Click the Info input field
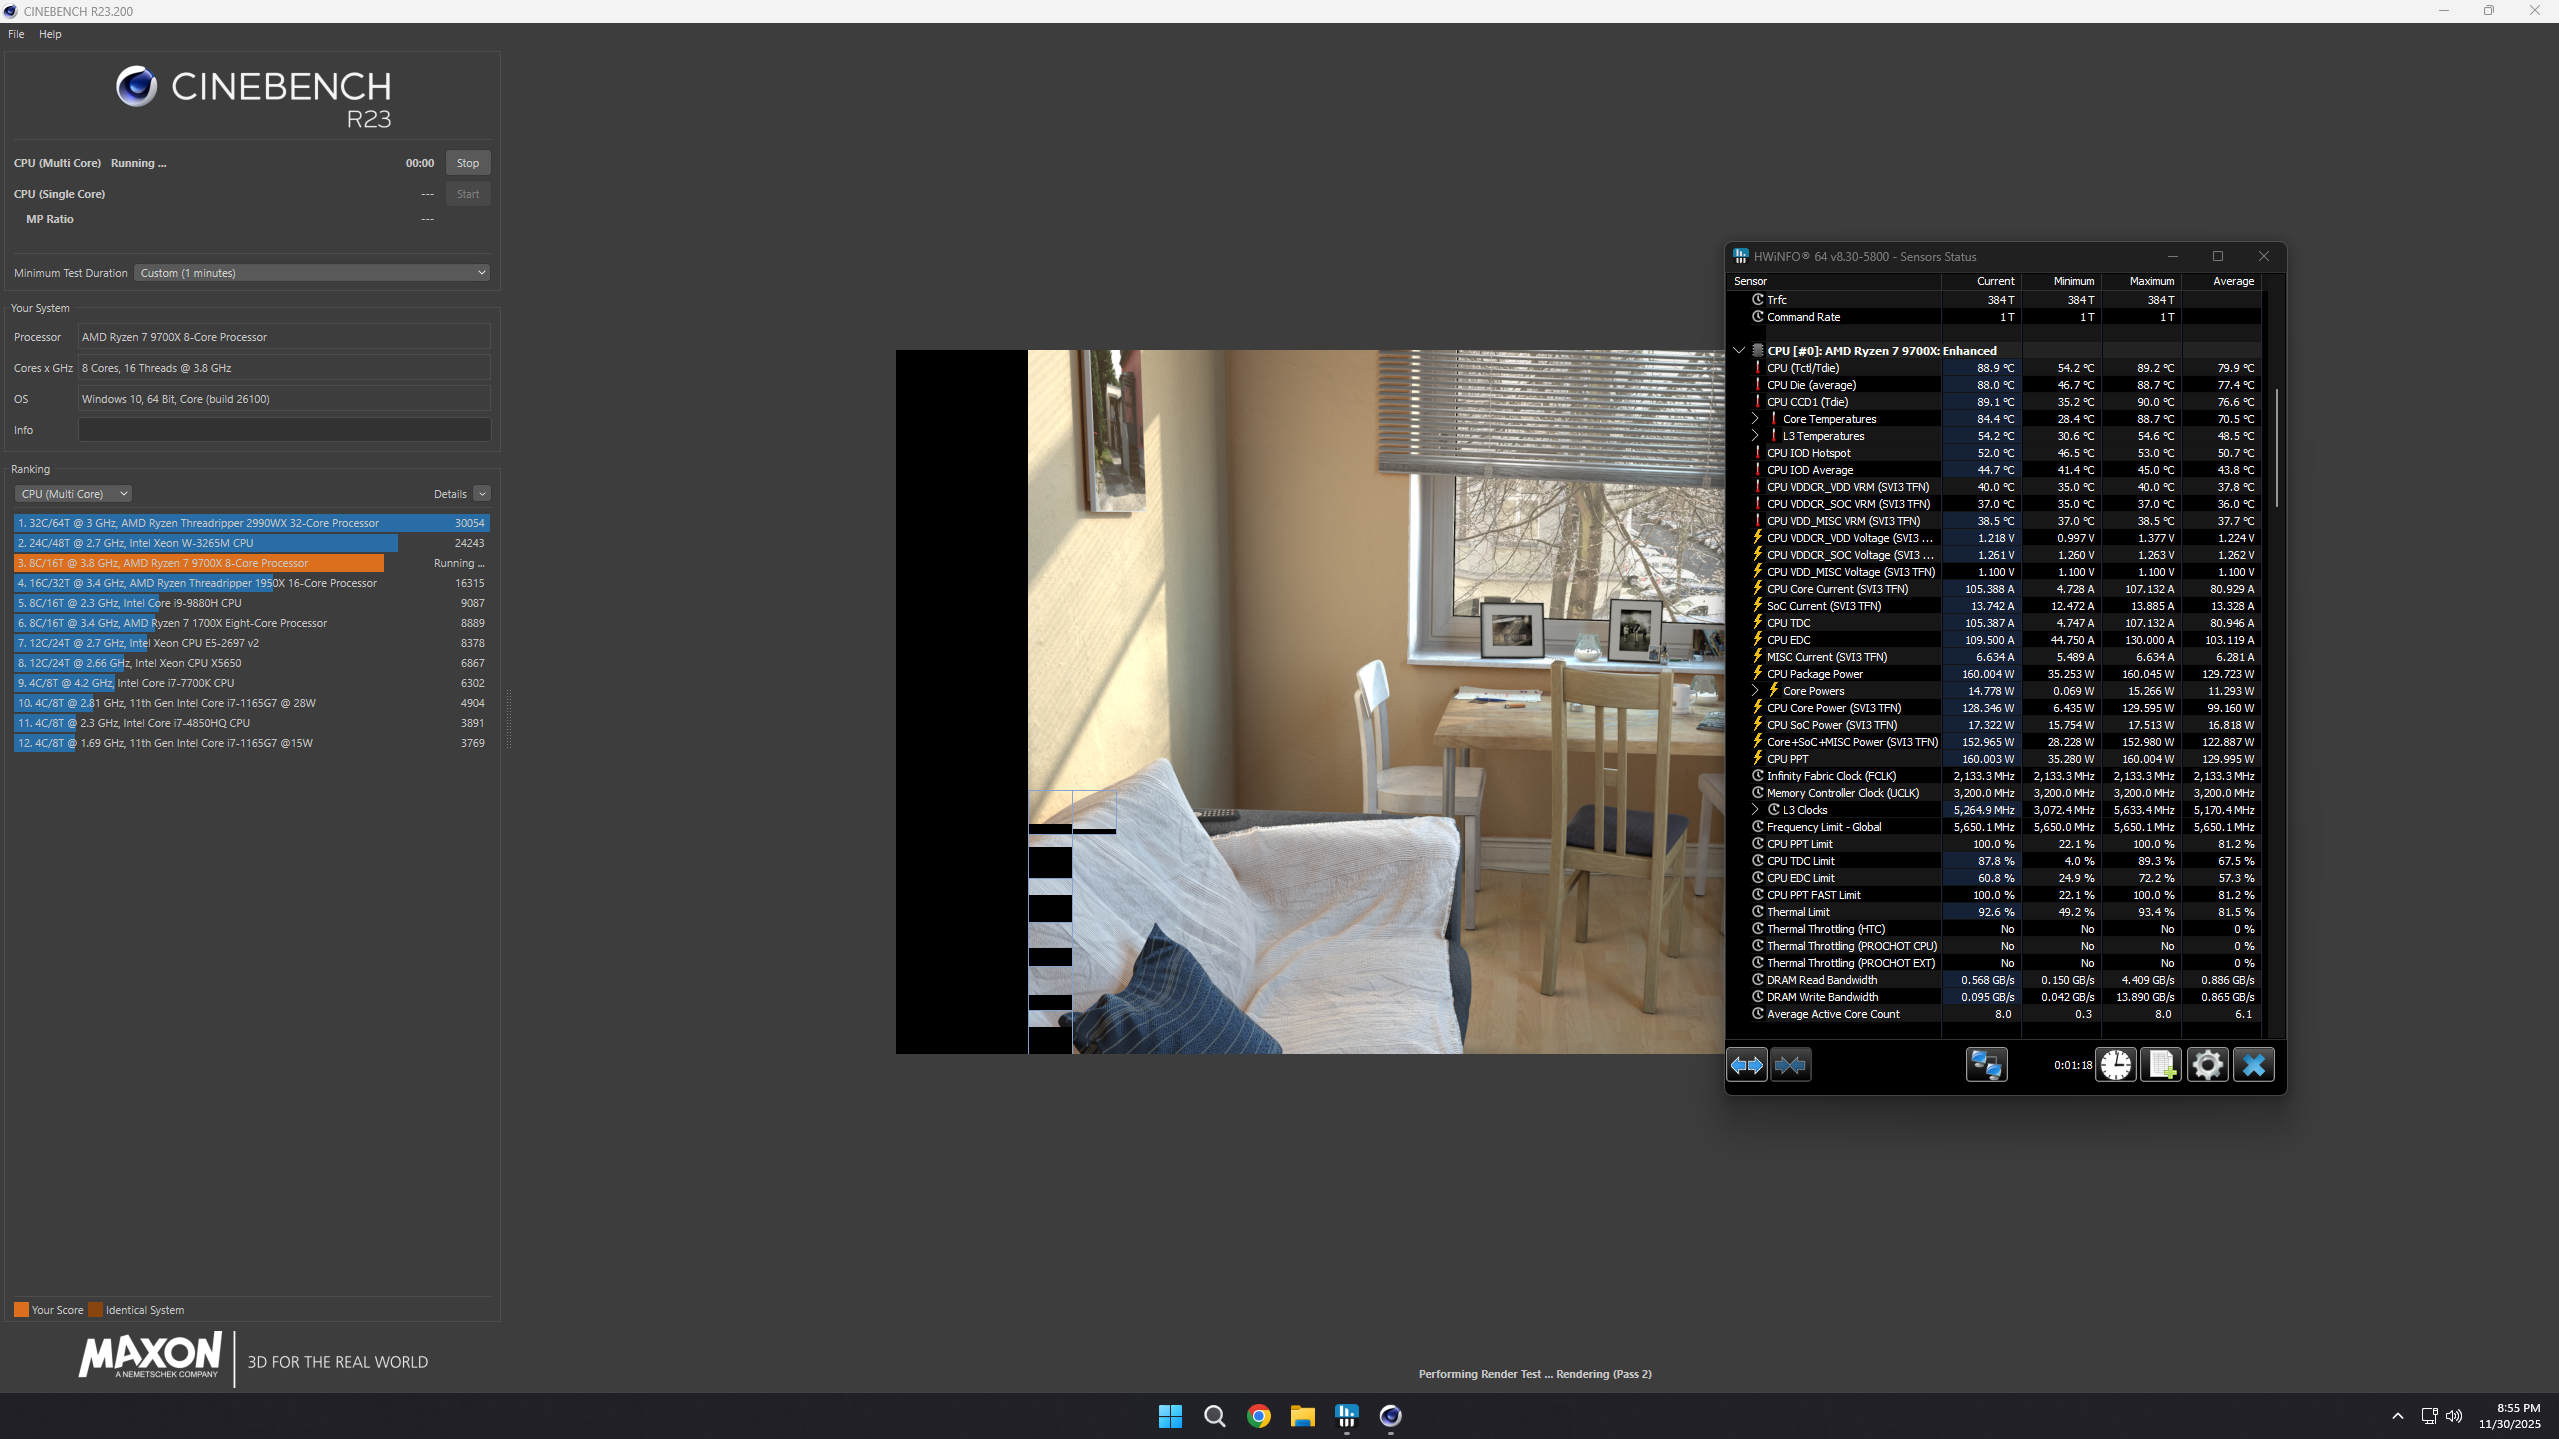Viewport: 2559px width, 1439px height. 284,430
